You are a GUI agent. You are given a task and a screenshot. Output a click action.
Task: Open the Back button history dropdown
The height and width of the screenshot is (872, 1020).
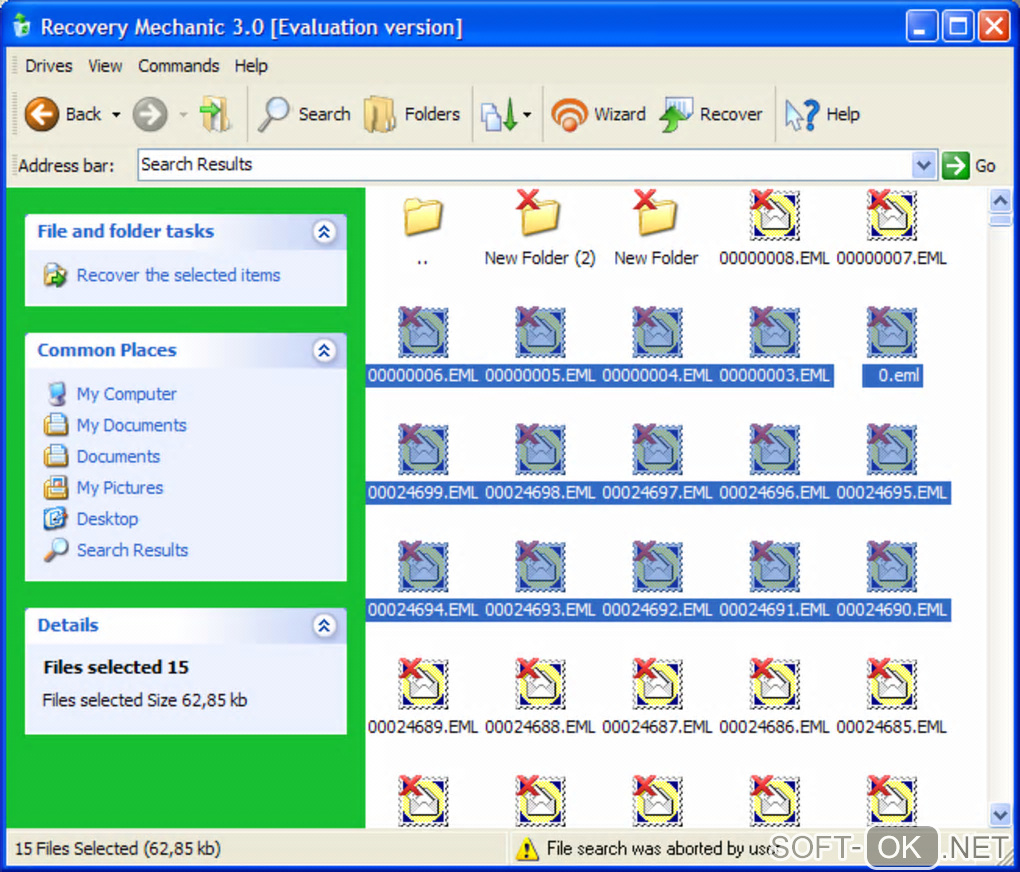[x=116, y=115]
